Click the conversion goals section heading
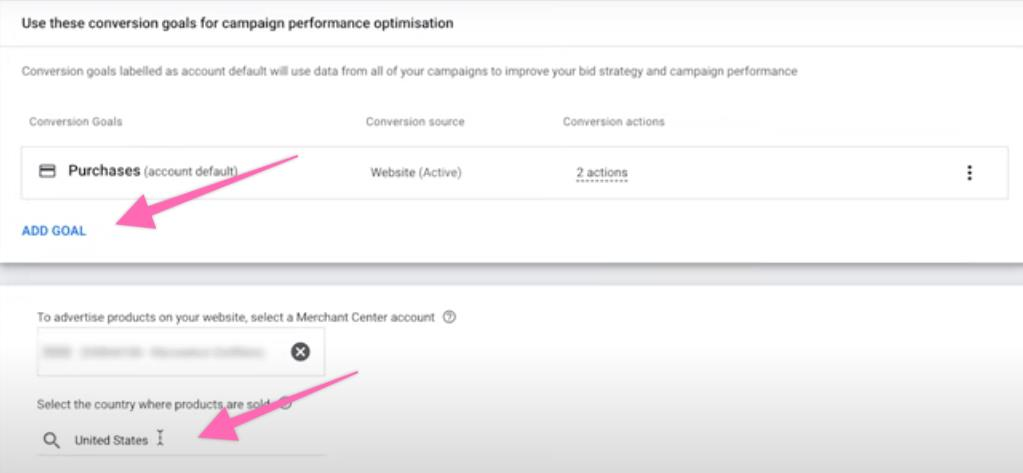 click(237, 23)
